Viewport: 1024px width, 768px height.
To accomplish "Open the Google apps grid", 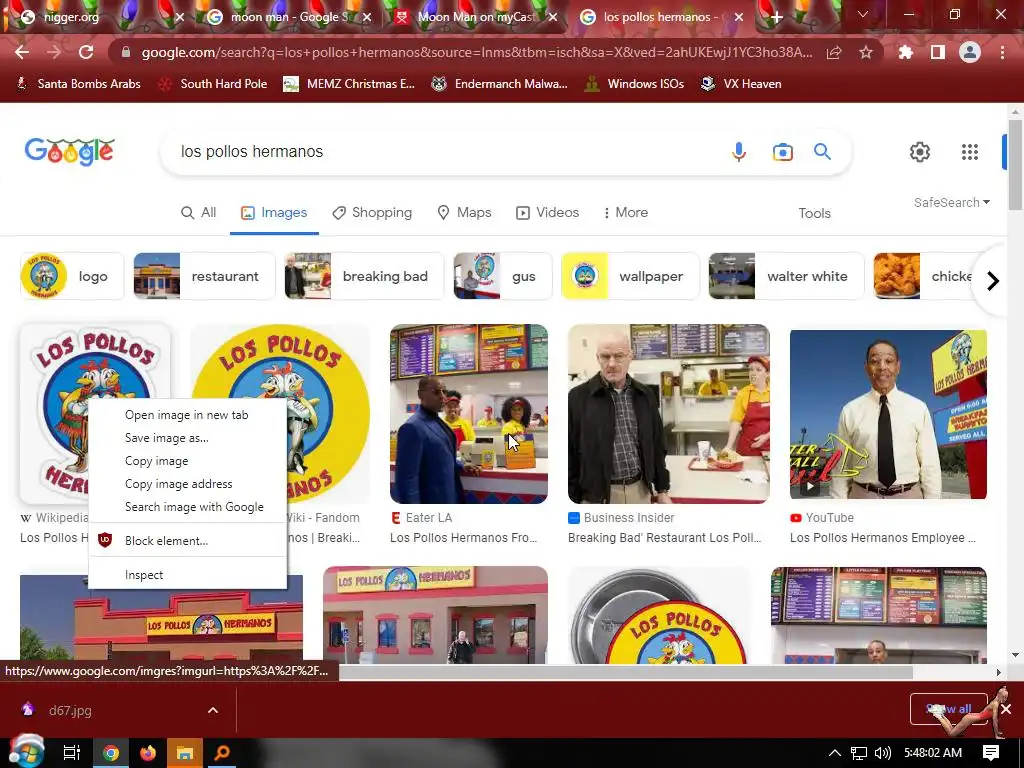I will pyautogui.click(x=970, y=152).
